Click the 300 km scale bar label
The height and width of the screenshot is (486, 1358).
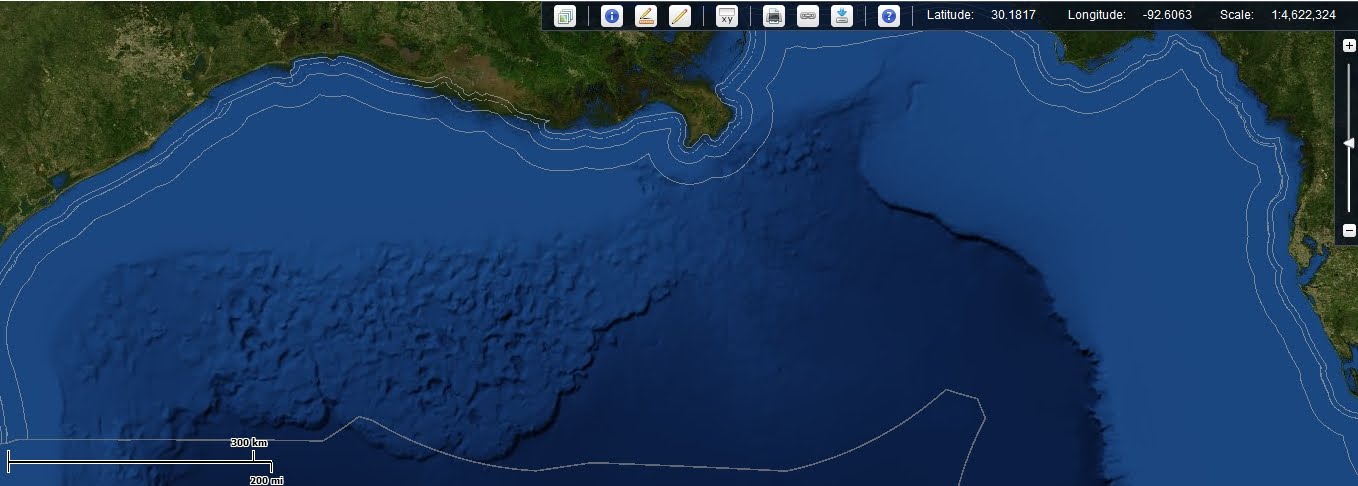point(249,442)
